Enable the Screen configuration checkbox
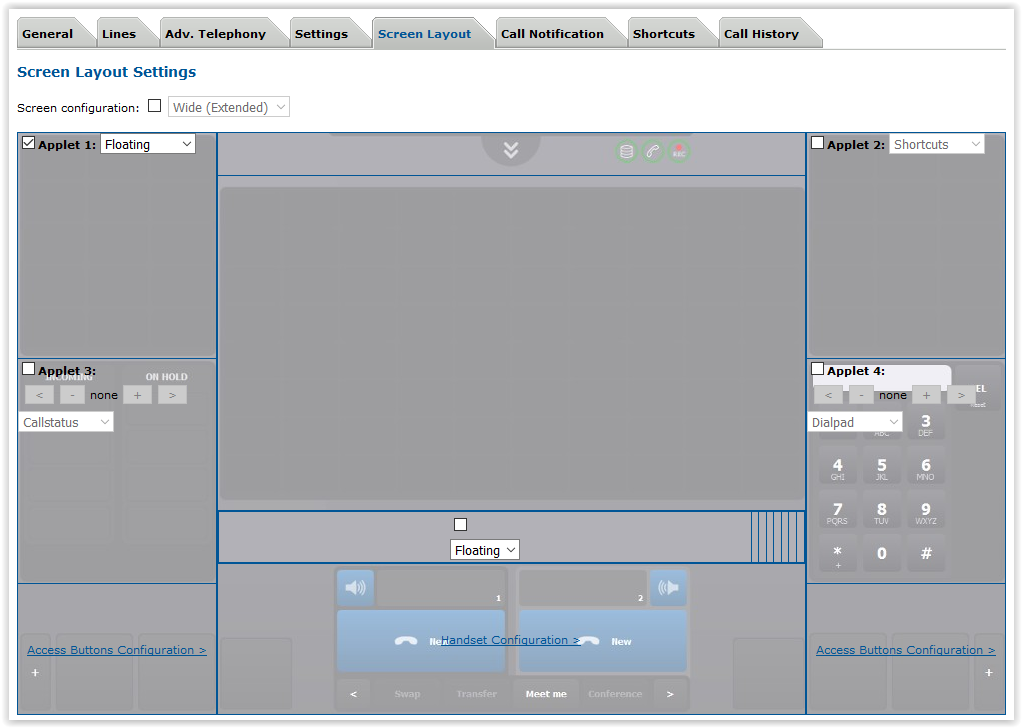Image resolution: width=1022 pixels, height=728 pixels. point(154,106)
